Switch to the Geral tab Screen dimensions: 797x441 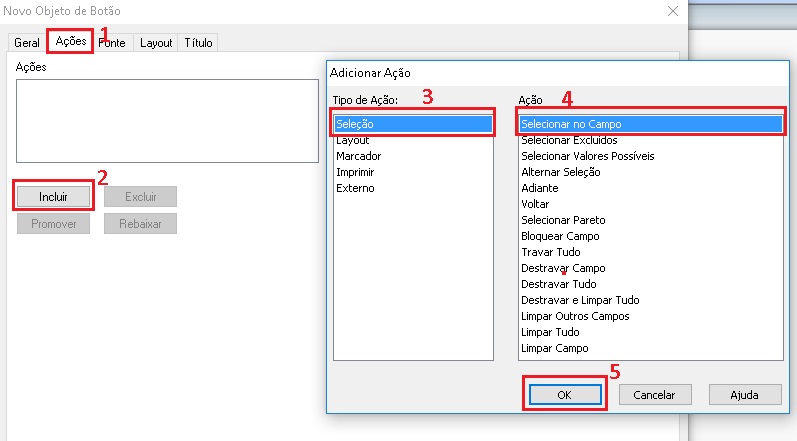tap(27, 43)
